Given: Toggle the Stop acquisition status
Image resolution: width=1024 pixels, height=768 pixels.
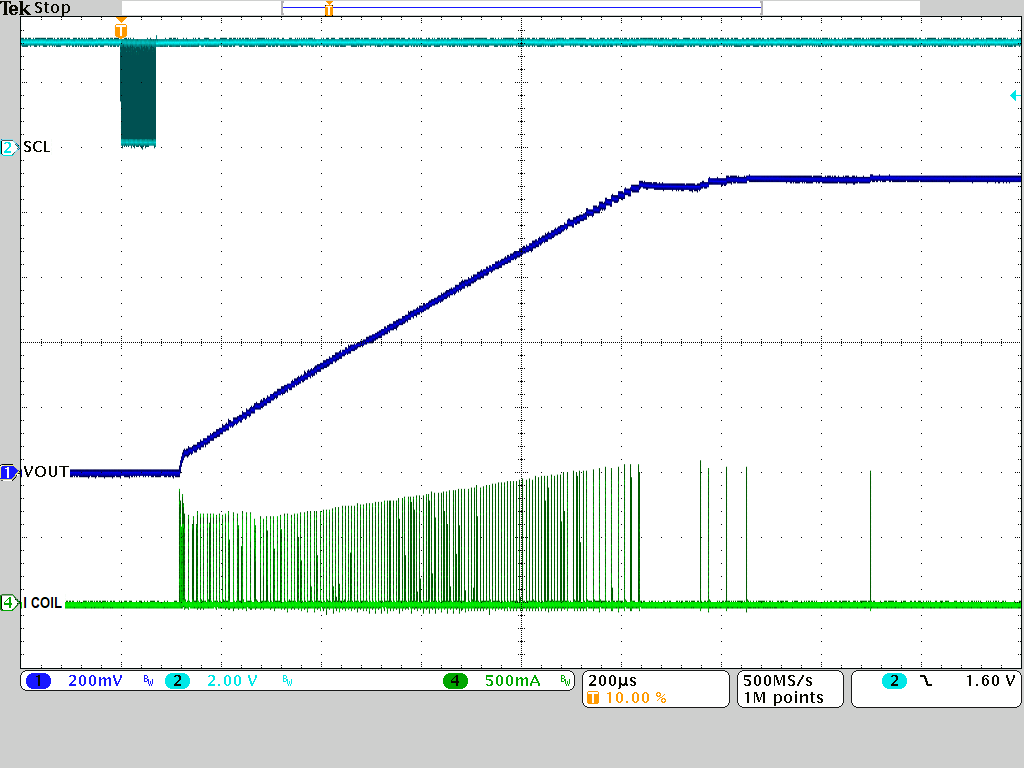Looking at the screenshot, I should coord(52,8).
